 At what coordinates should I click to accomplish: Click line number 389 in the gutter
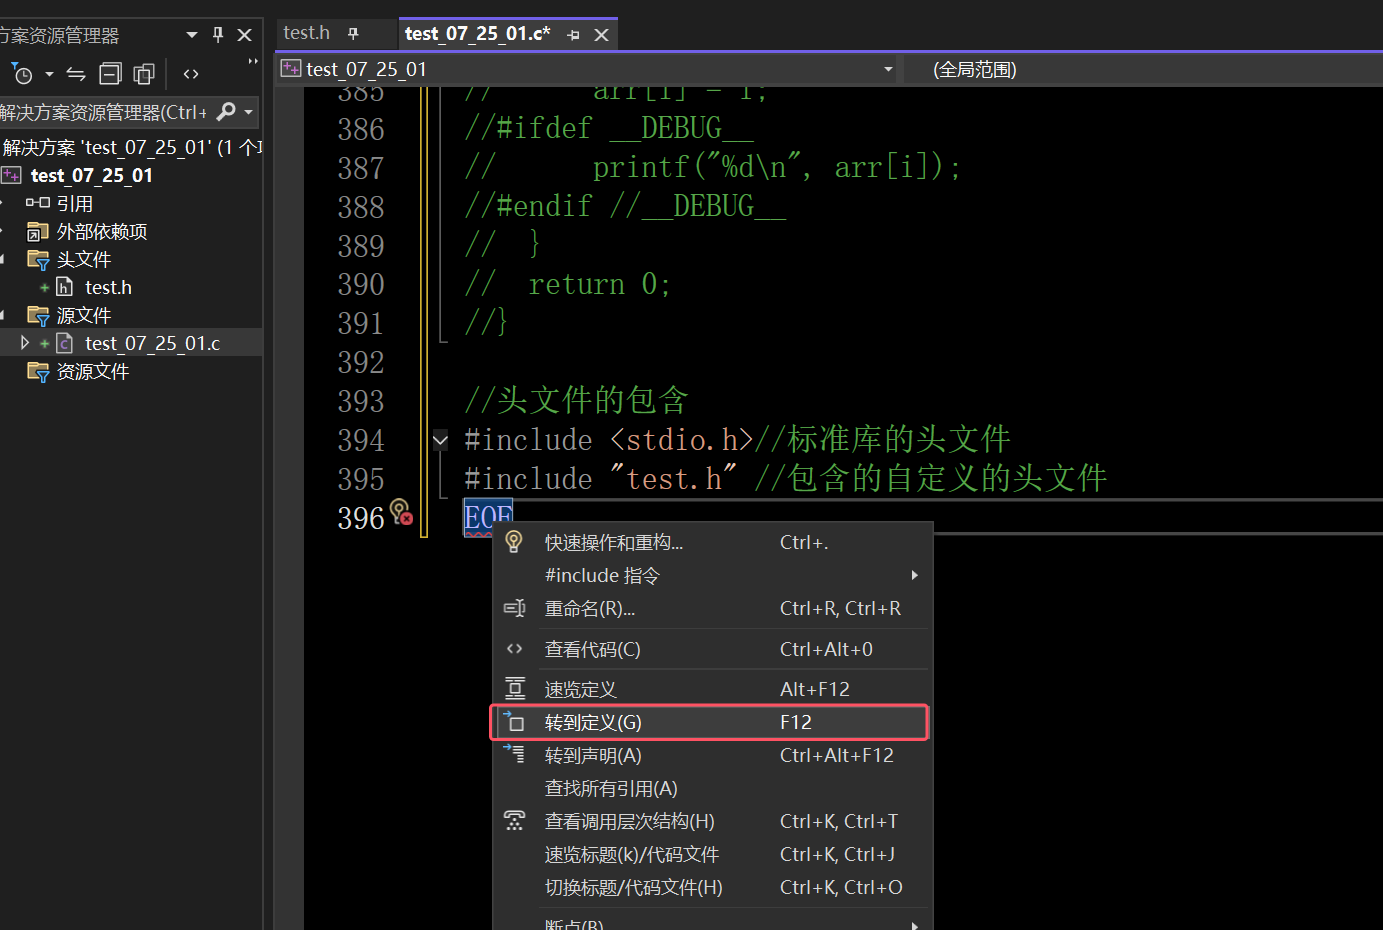click(361, 246)
